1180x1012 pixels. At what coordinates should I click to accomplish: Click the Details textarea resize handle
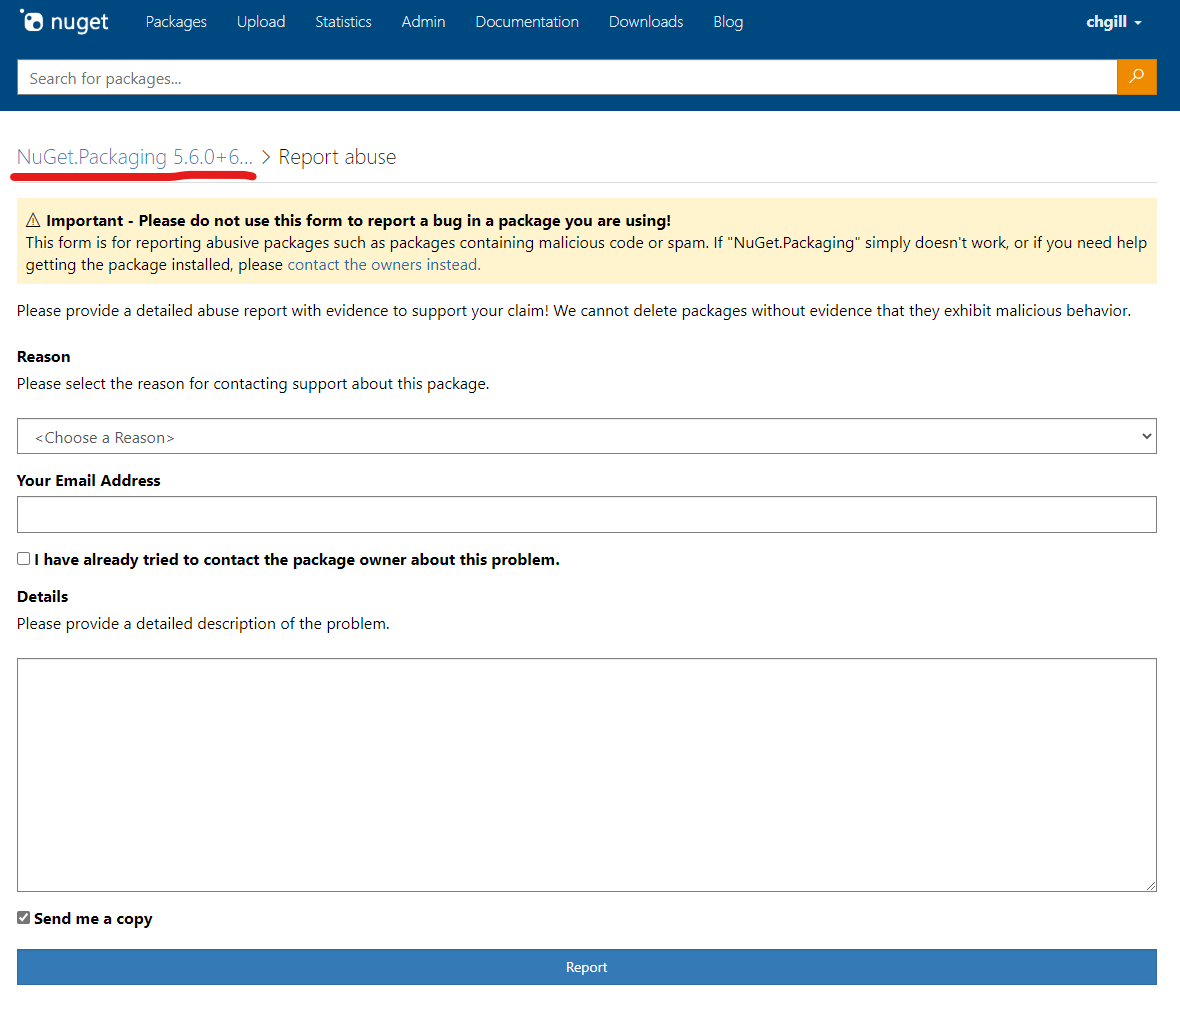pos(1151,886)
